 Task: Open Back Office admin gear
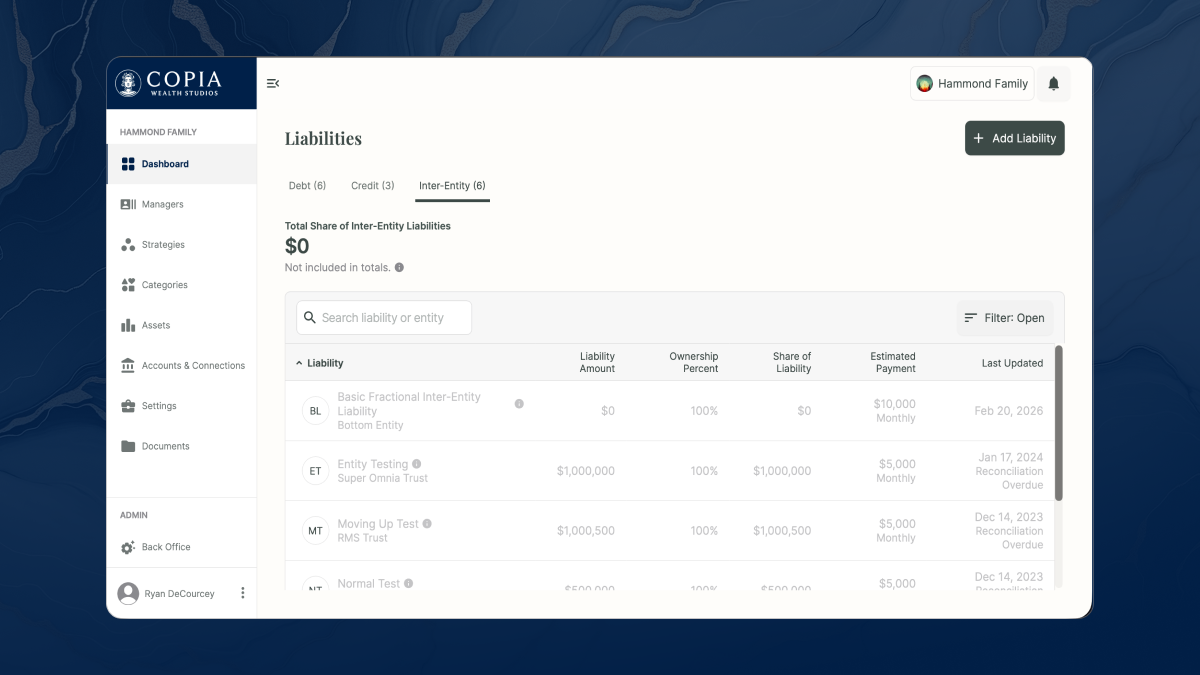[128, 547]
